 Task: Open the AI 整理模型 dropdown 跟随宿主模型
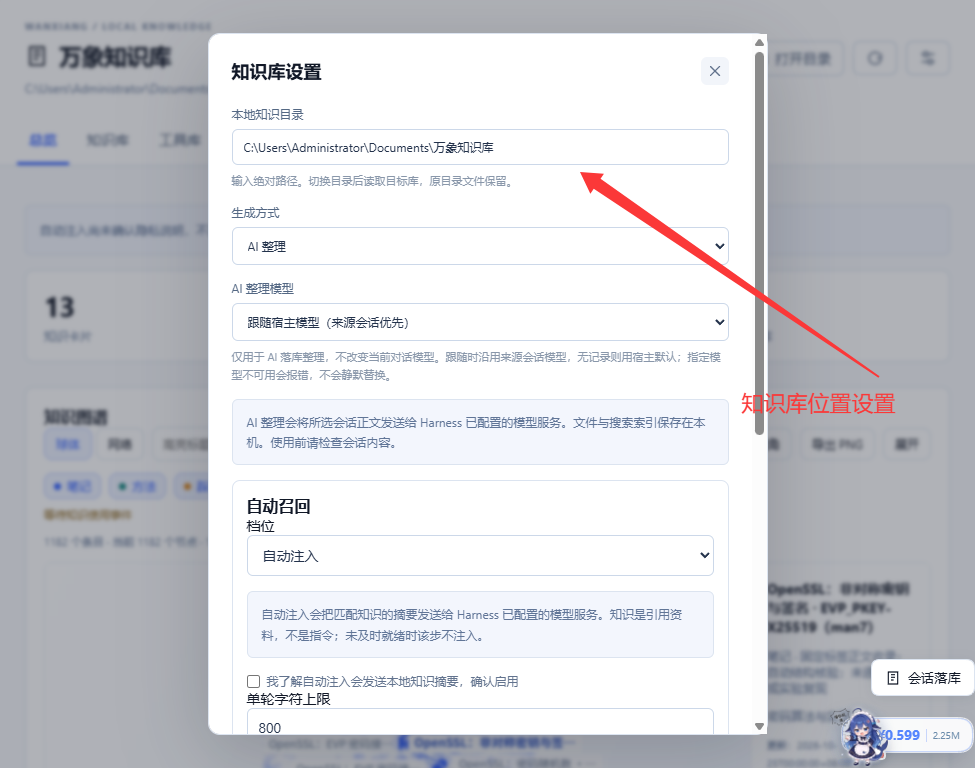click(x=480, y=322)
